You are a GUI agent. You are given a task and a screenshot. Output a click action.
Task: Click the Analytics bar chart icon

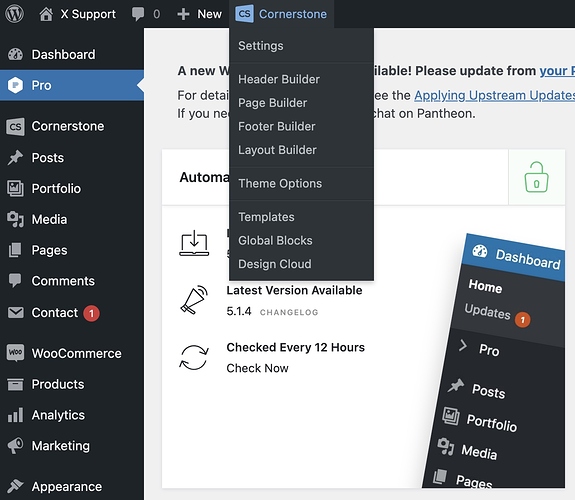coord(15,415)
